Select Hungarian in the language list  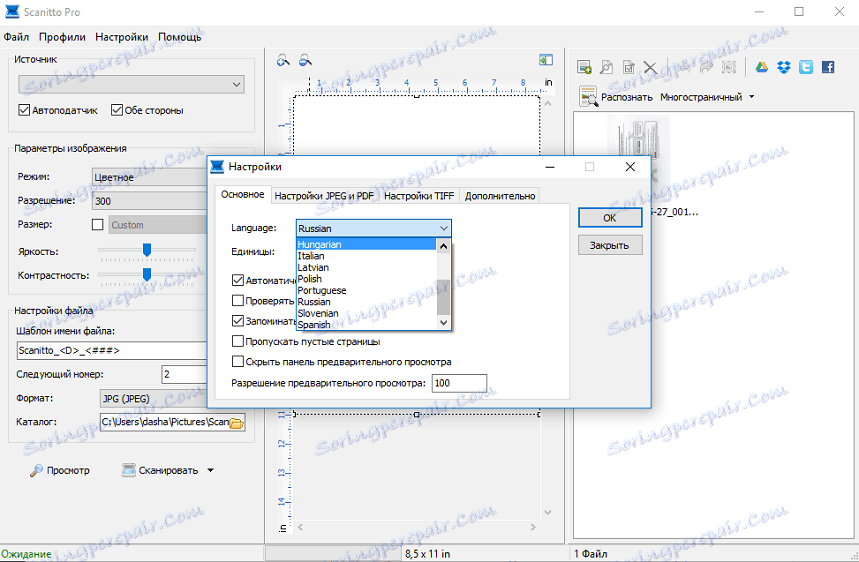(366, 244)
